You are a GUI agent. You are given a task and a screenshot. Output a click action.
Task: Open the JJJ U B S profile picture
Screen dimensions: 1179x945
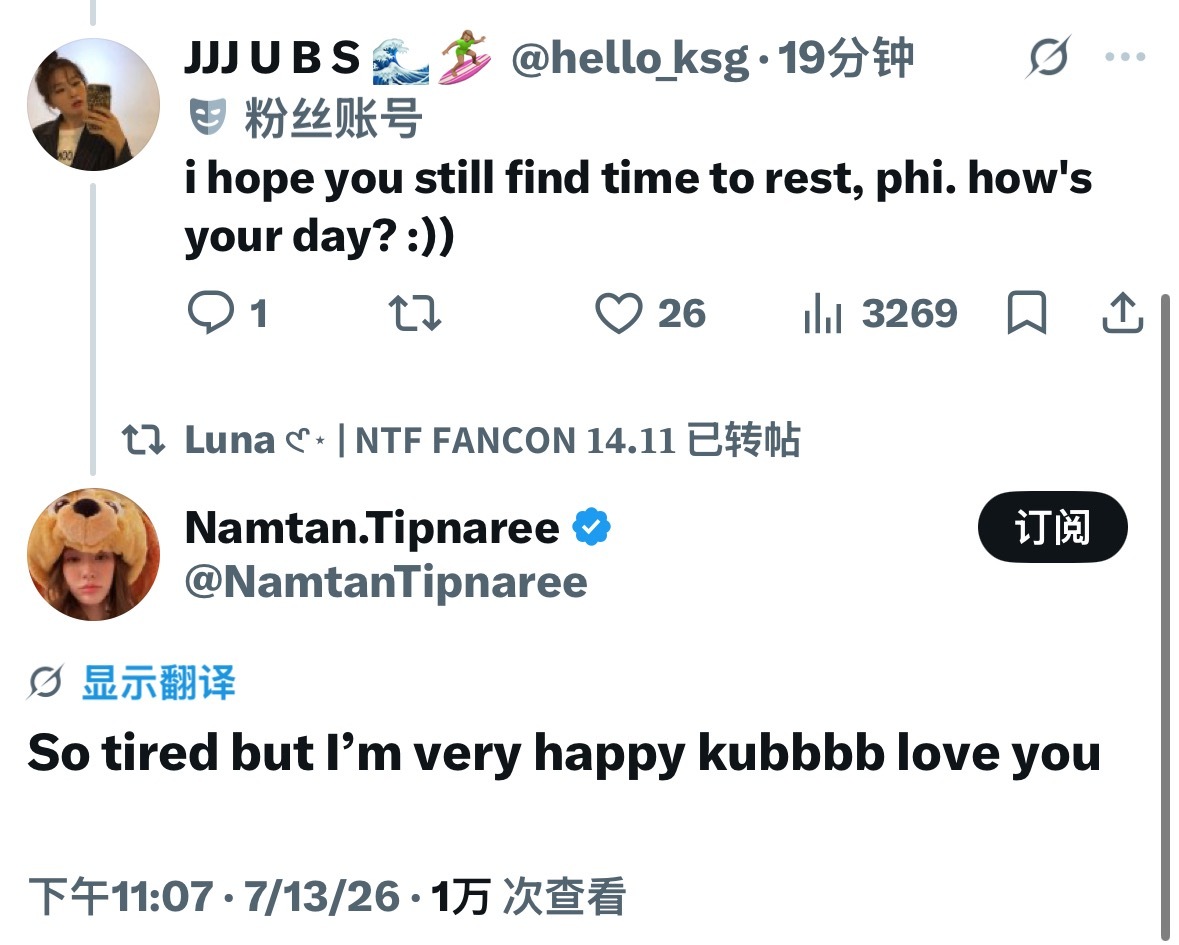(93, 104)
